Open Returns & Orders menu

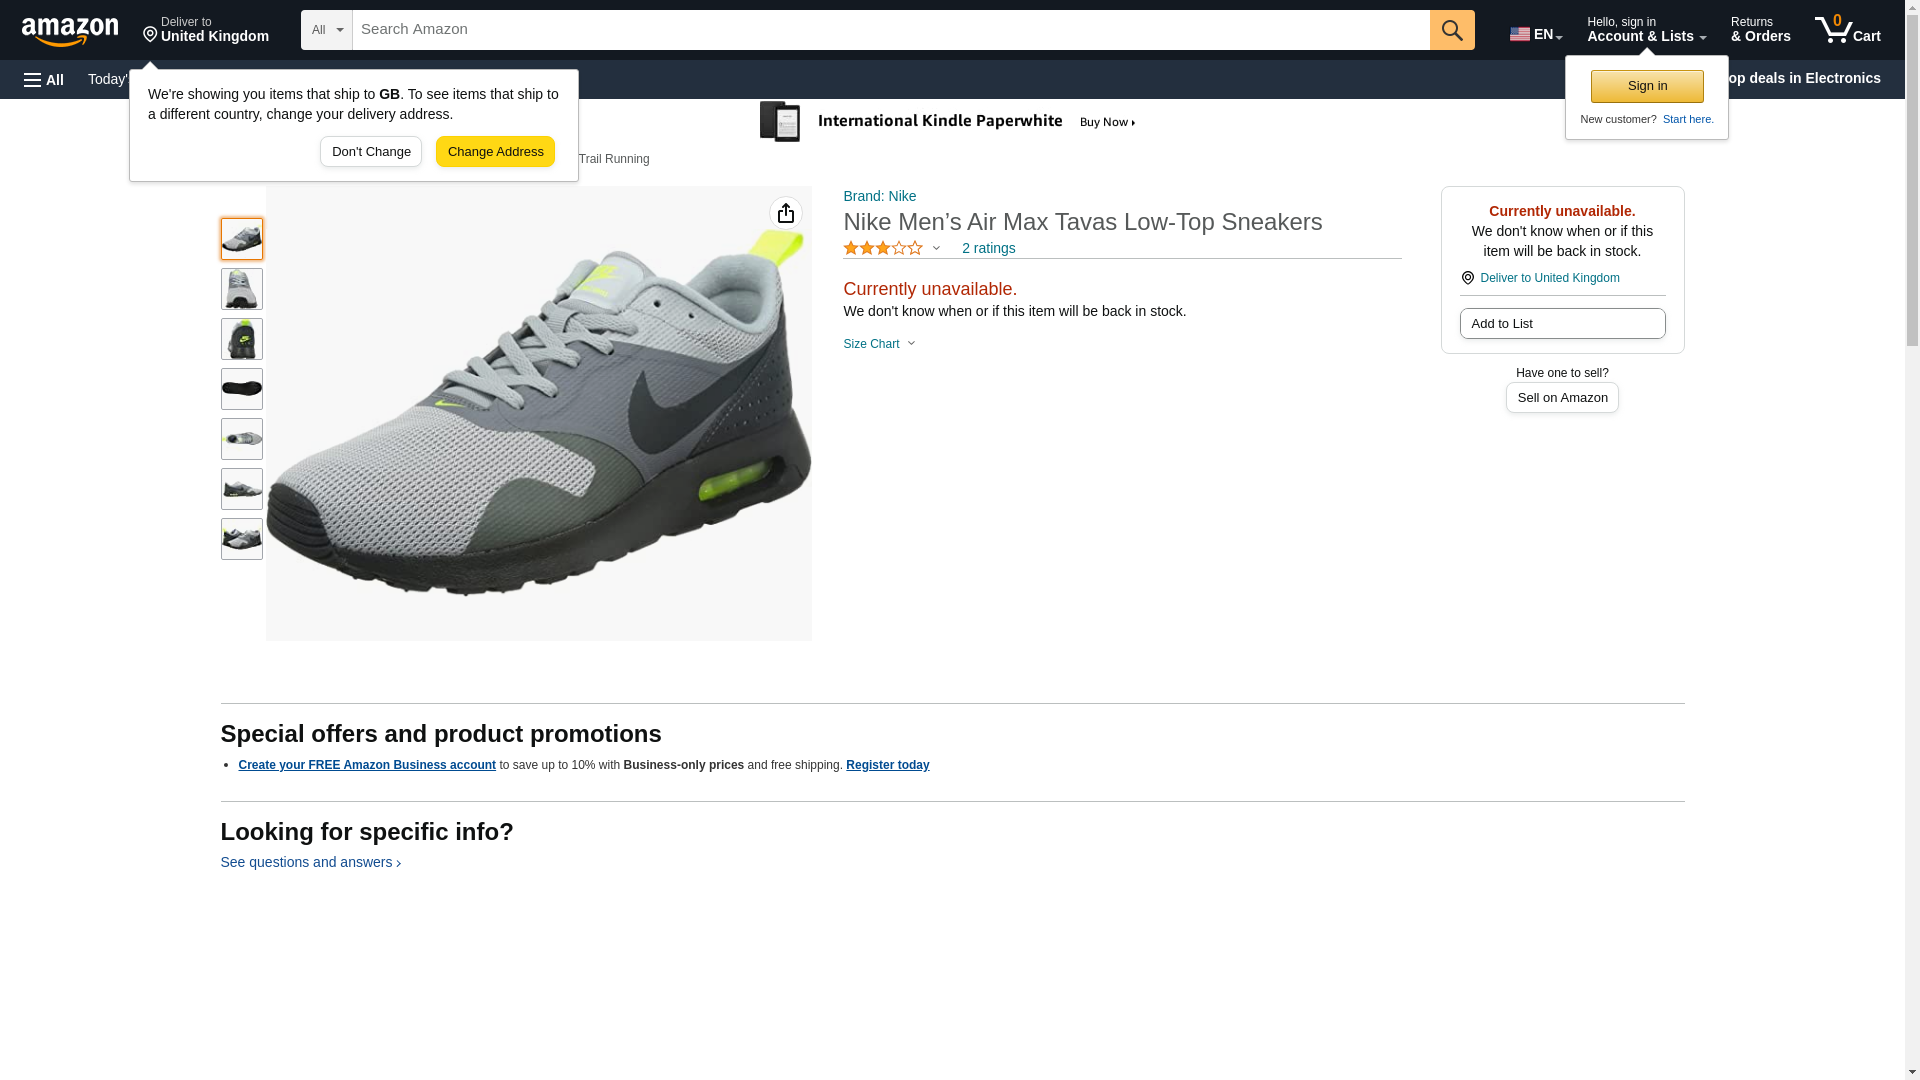pos(1760,29)
